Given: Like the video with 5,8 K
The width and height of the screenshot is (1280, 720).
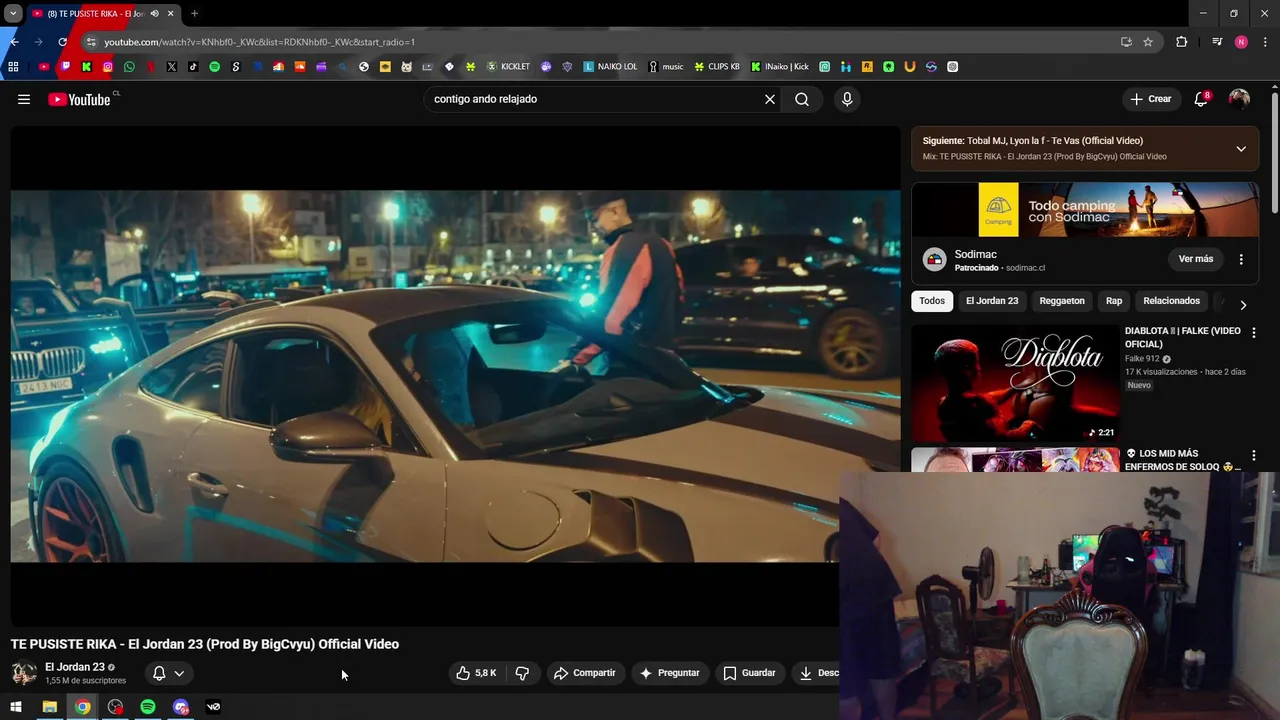Looking at the screenshot, I should coord(477,673).
